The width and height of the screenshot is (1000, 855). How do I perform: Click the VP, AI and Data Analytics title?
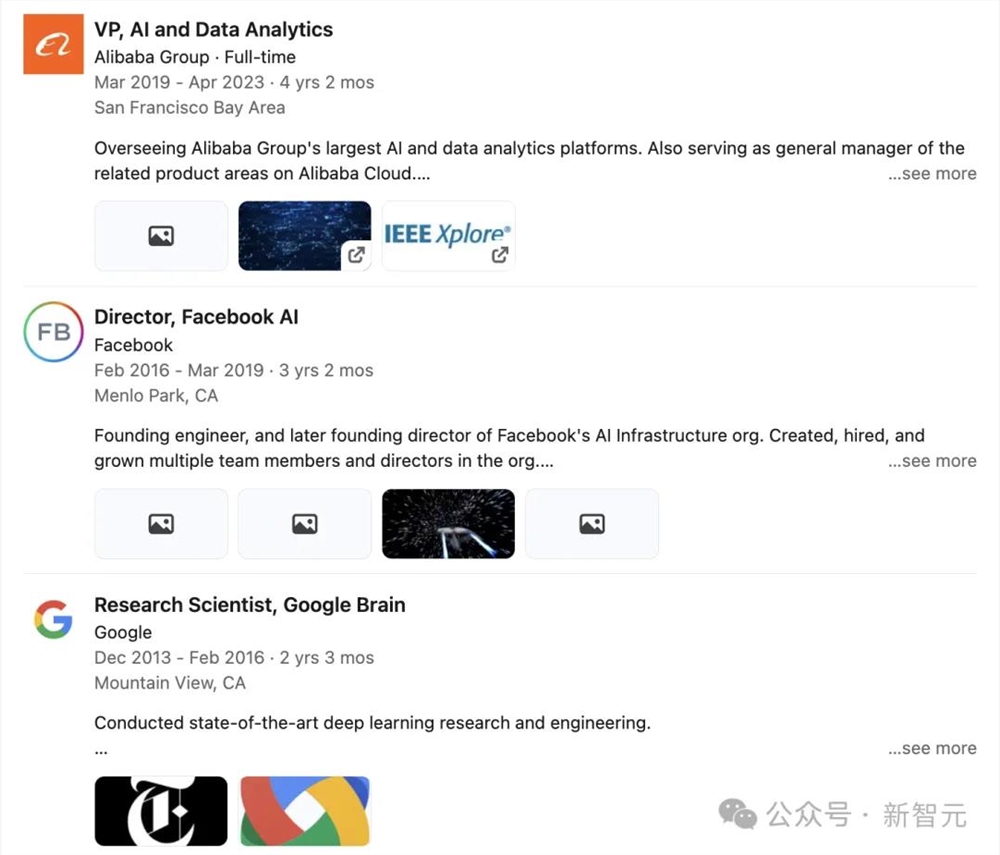click(213, 30)
